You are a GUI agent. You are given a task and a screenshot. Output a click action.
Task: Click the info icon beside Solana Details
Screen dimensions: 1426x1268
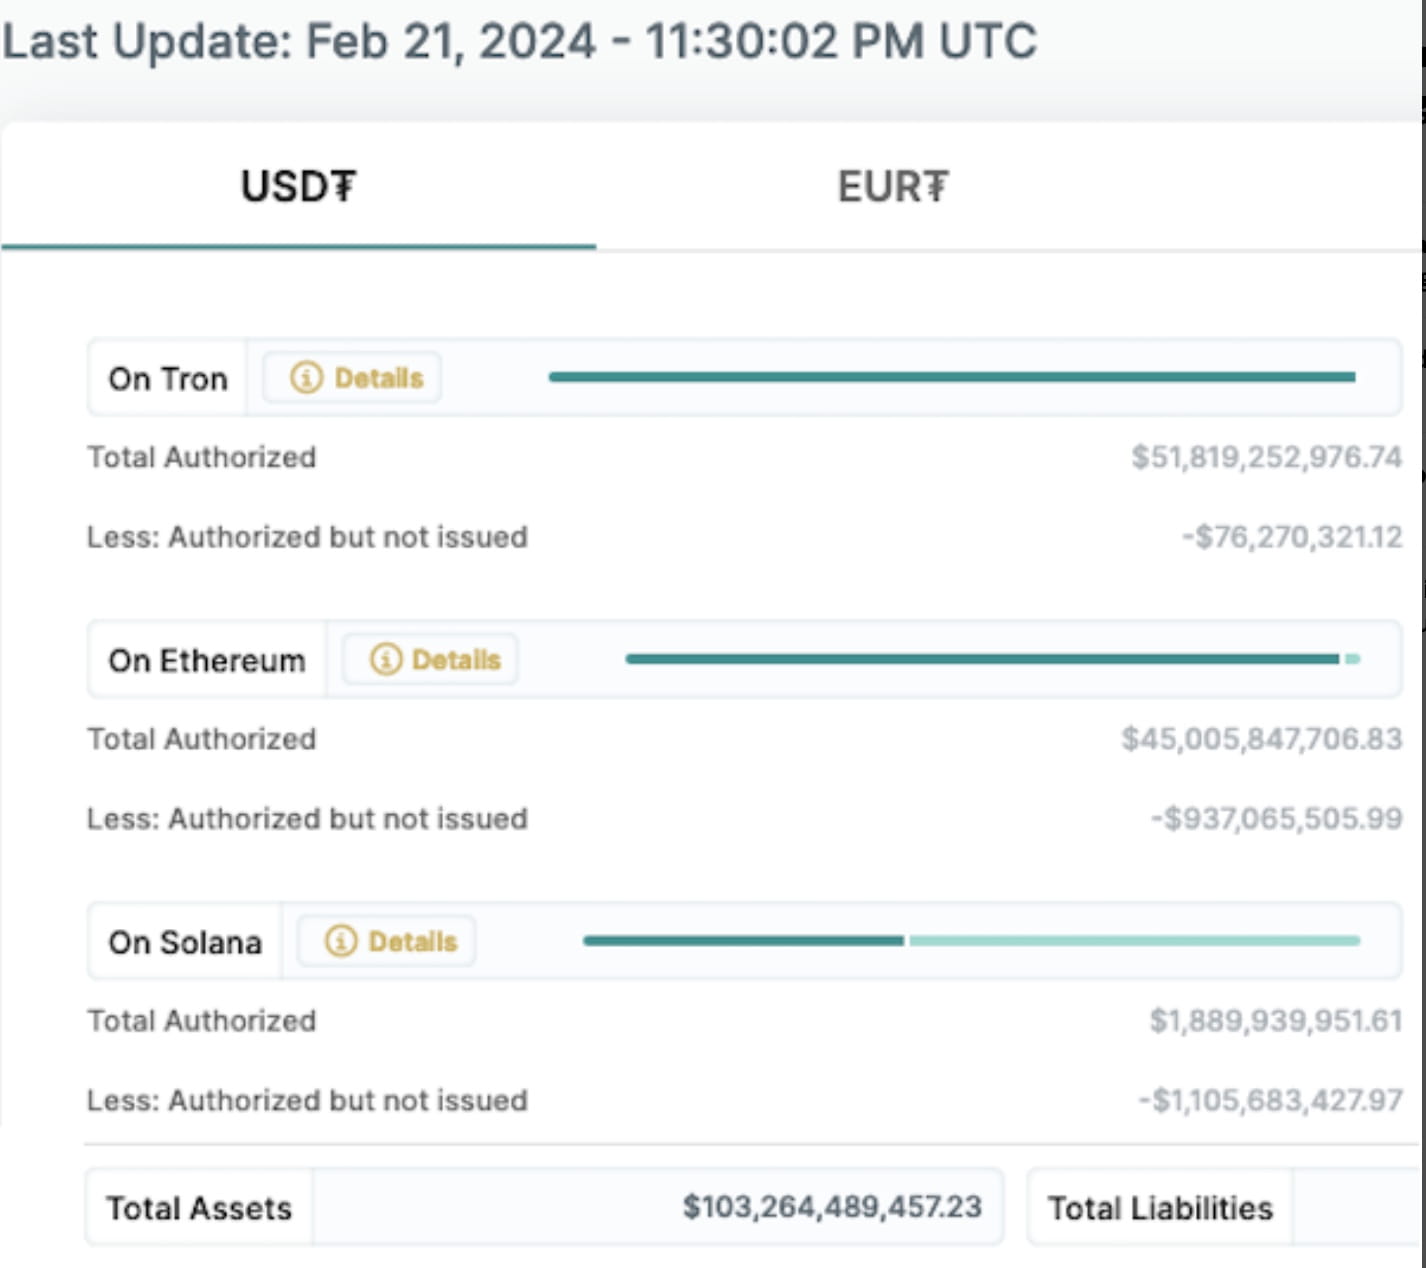(340, 940)
